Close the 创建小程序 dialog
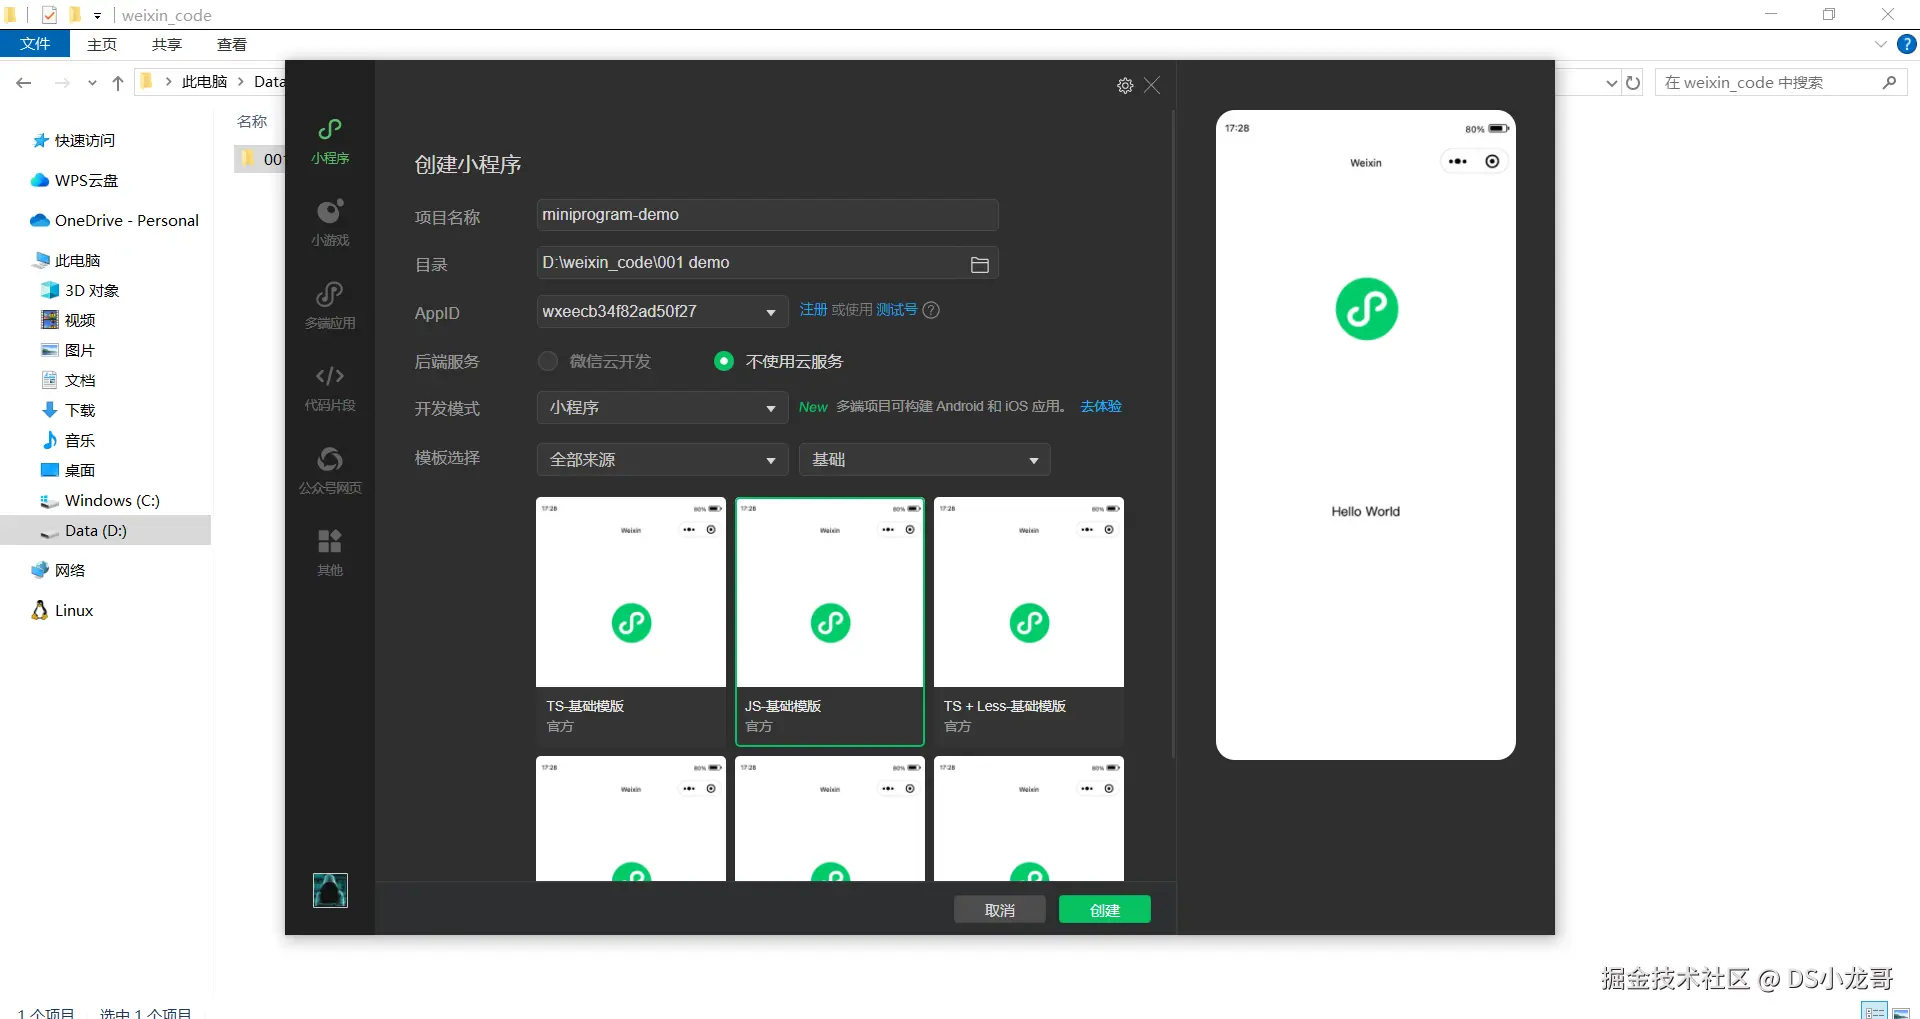Viewport: 1920px width, 1019px height. 1152,86
